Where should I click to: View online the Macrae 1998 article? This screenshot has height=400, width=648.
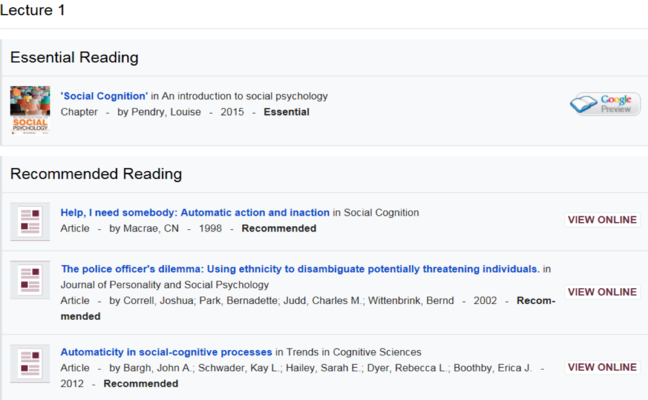601,220
